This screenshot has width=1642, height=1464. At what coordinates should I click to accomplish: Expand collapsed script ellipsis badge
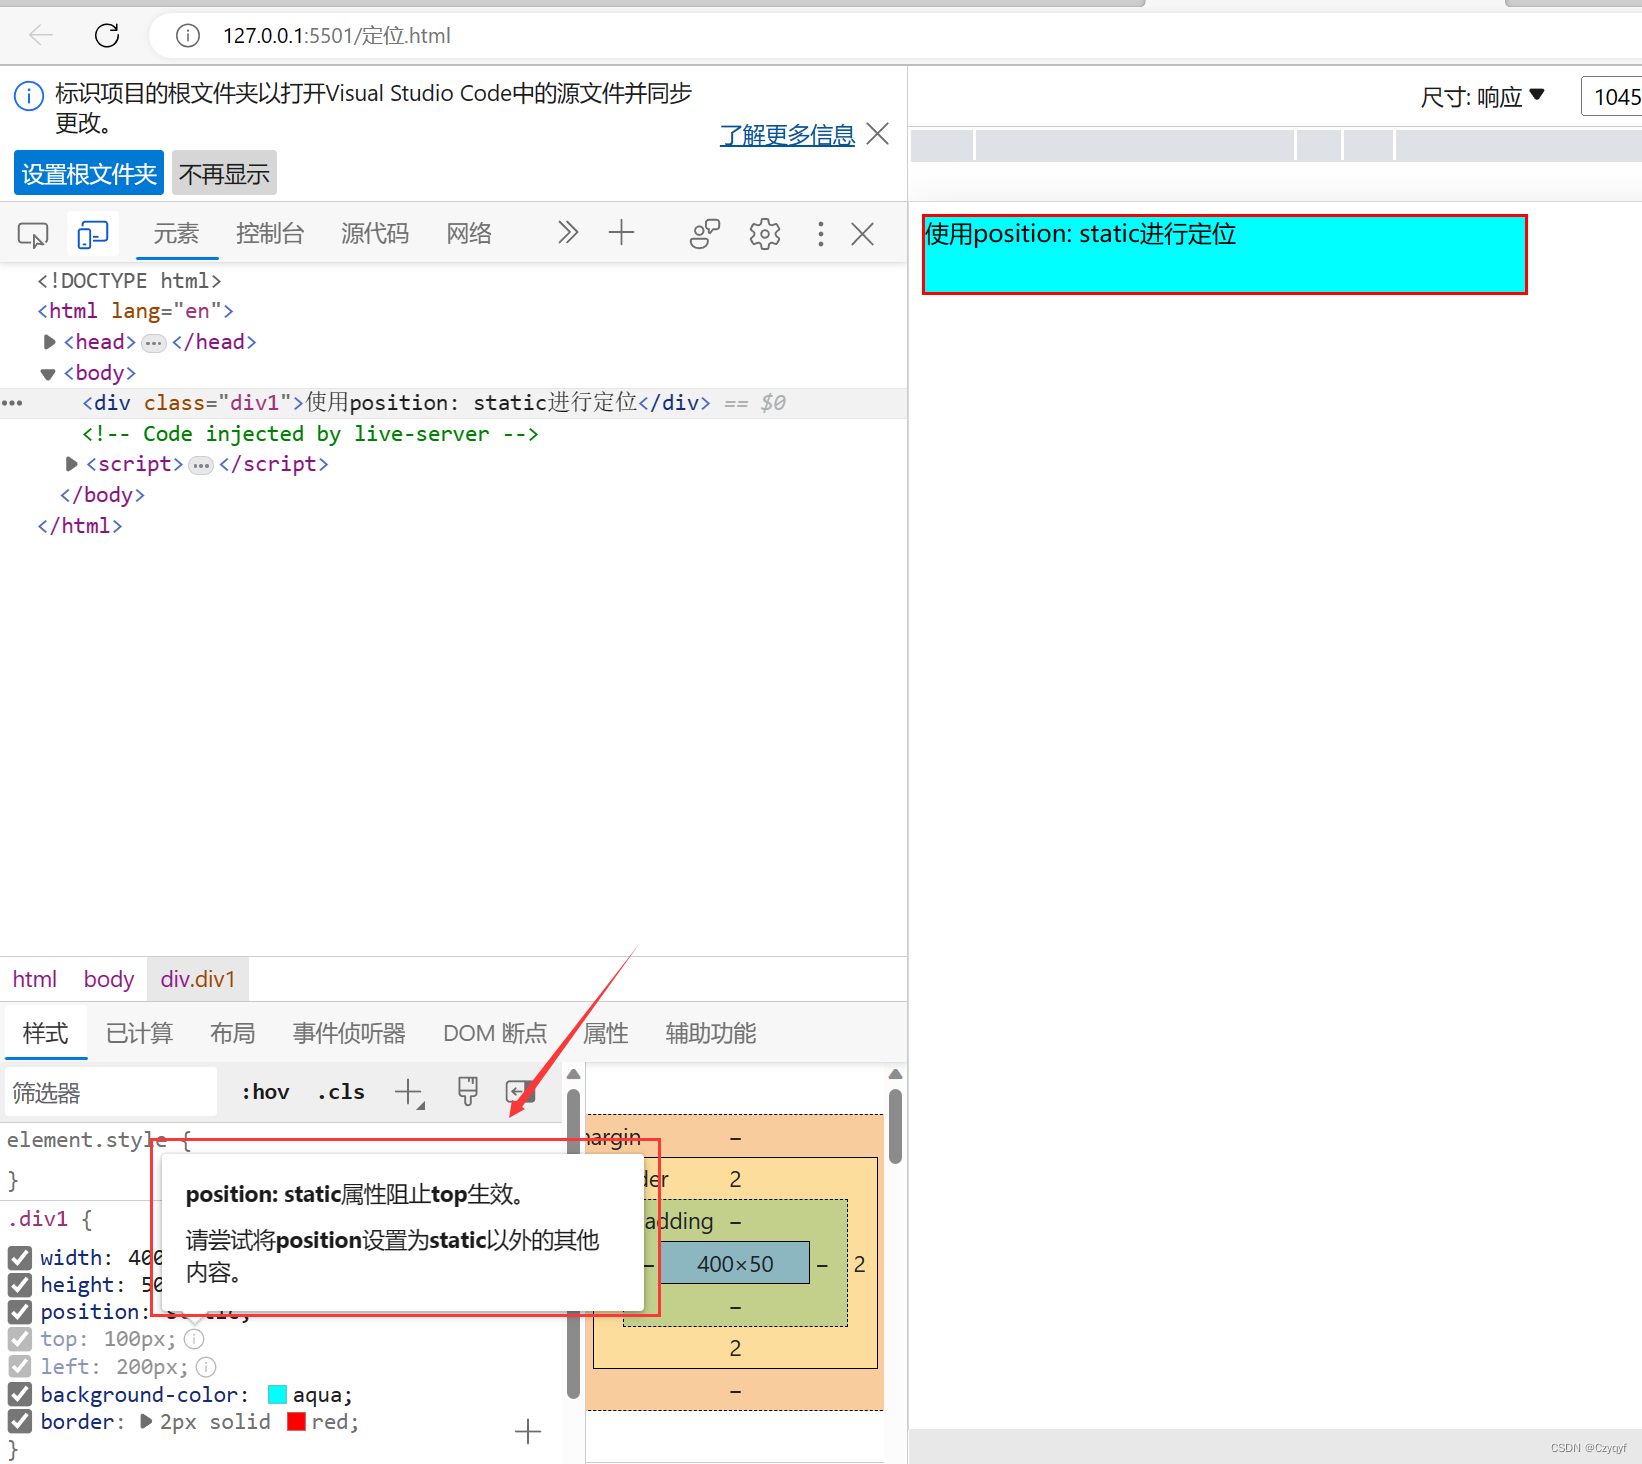pos(201,465)
